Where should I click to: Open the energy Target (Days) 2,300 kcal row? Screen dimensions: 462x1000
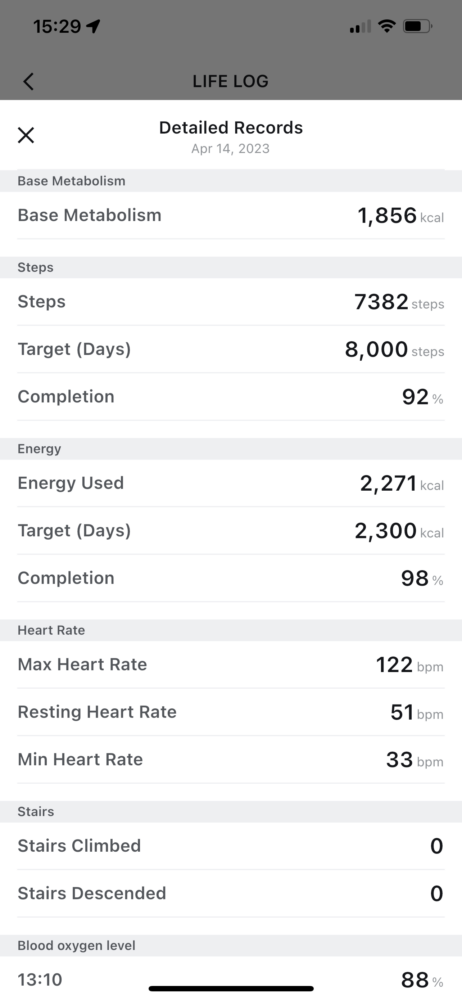[x=231, y=531]
